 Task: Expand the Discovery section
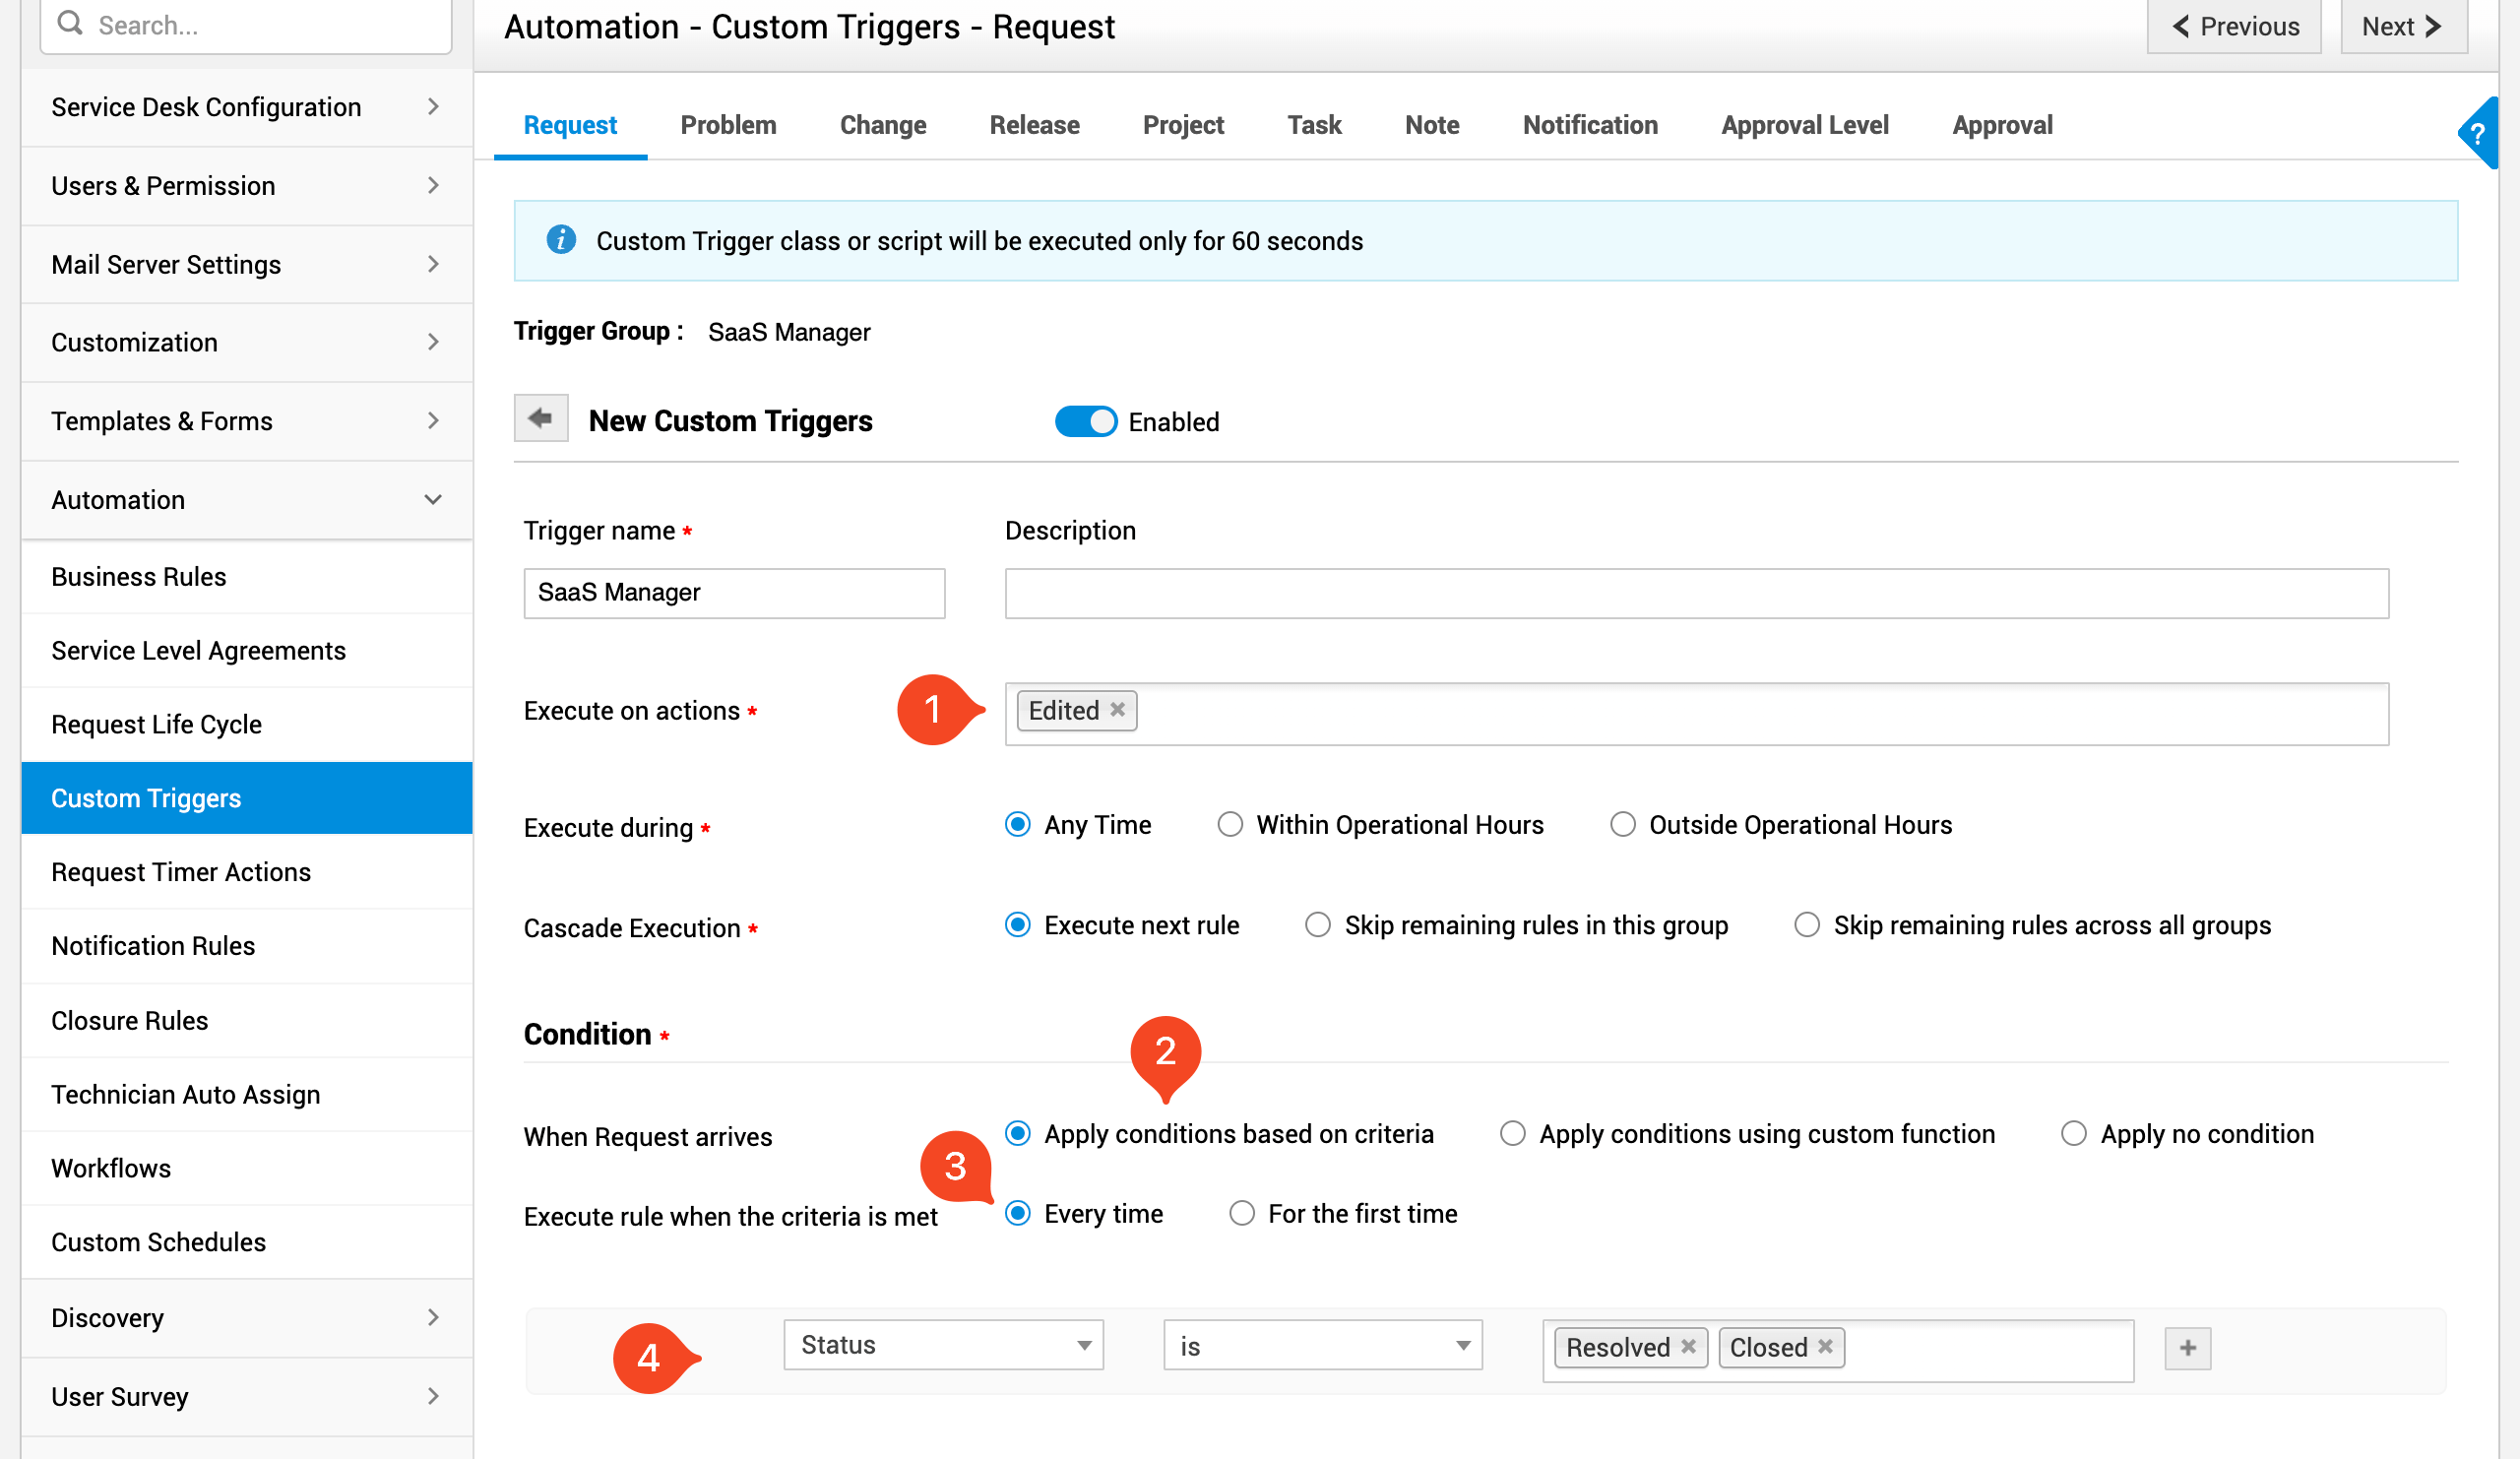(246, 1318)
